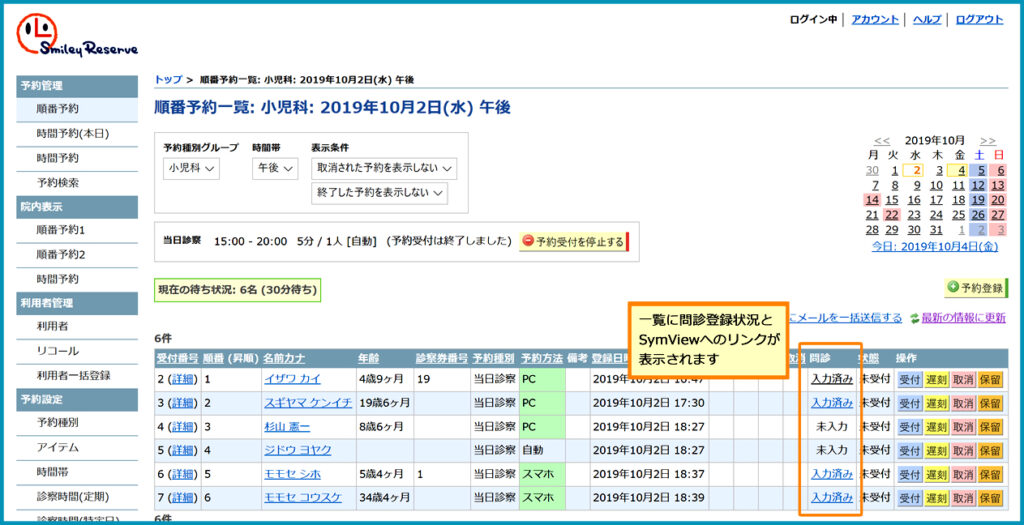Expand 終了した予約を表示しない dropdown

point(378,193)
